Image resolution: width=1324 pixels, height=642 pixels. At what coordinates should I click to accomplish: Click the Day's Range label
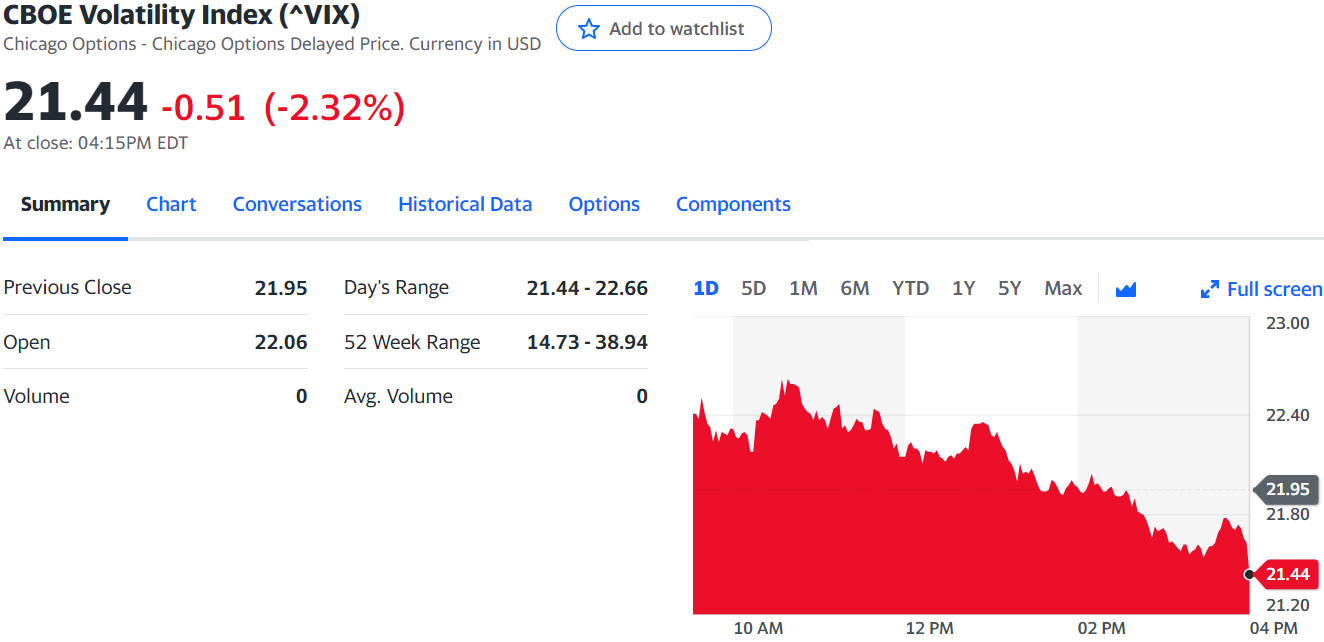point(396,288)
